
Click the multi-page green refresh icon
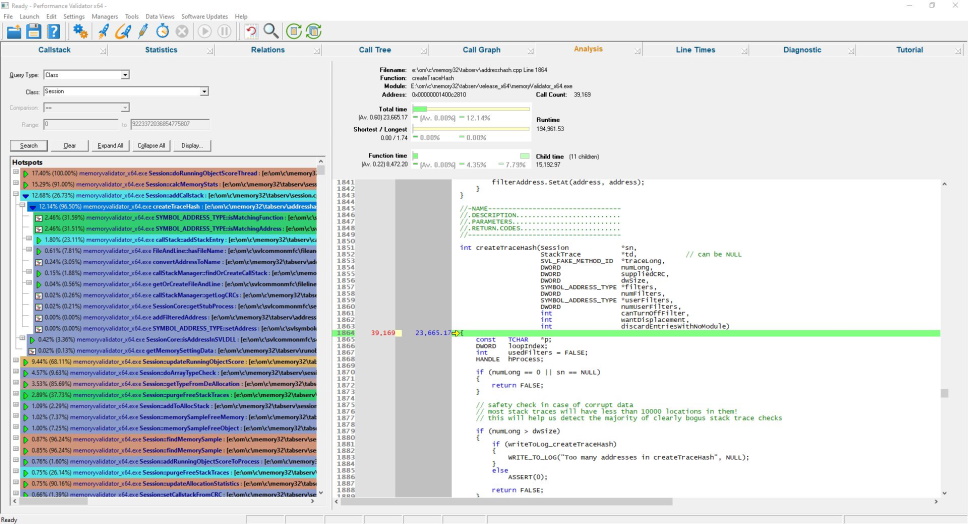pos(314,31)
